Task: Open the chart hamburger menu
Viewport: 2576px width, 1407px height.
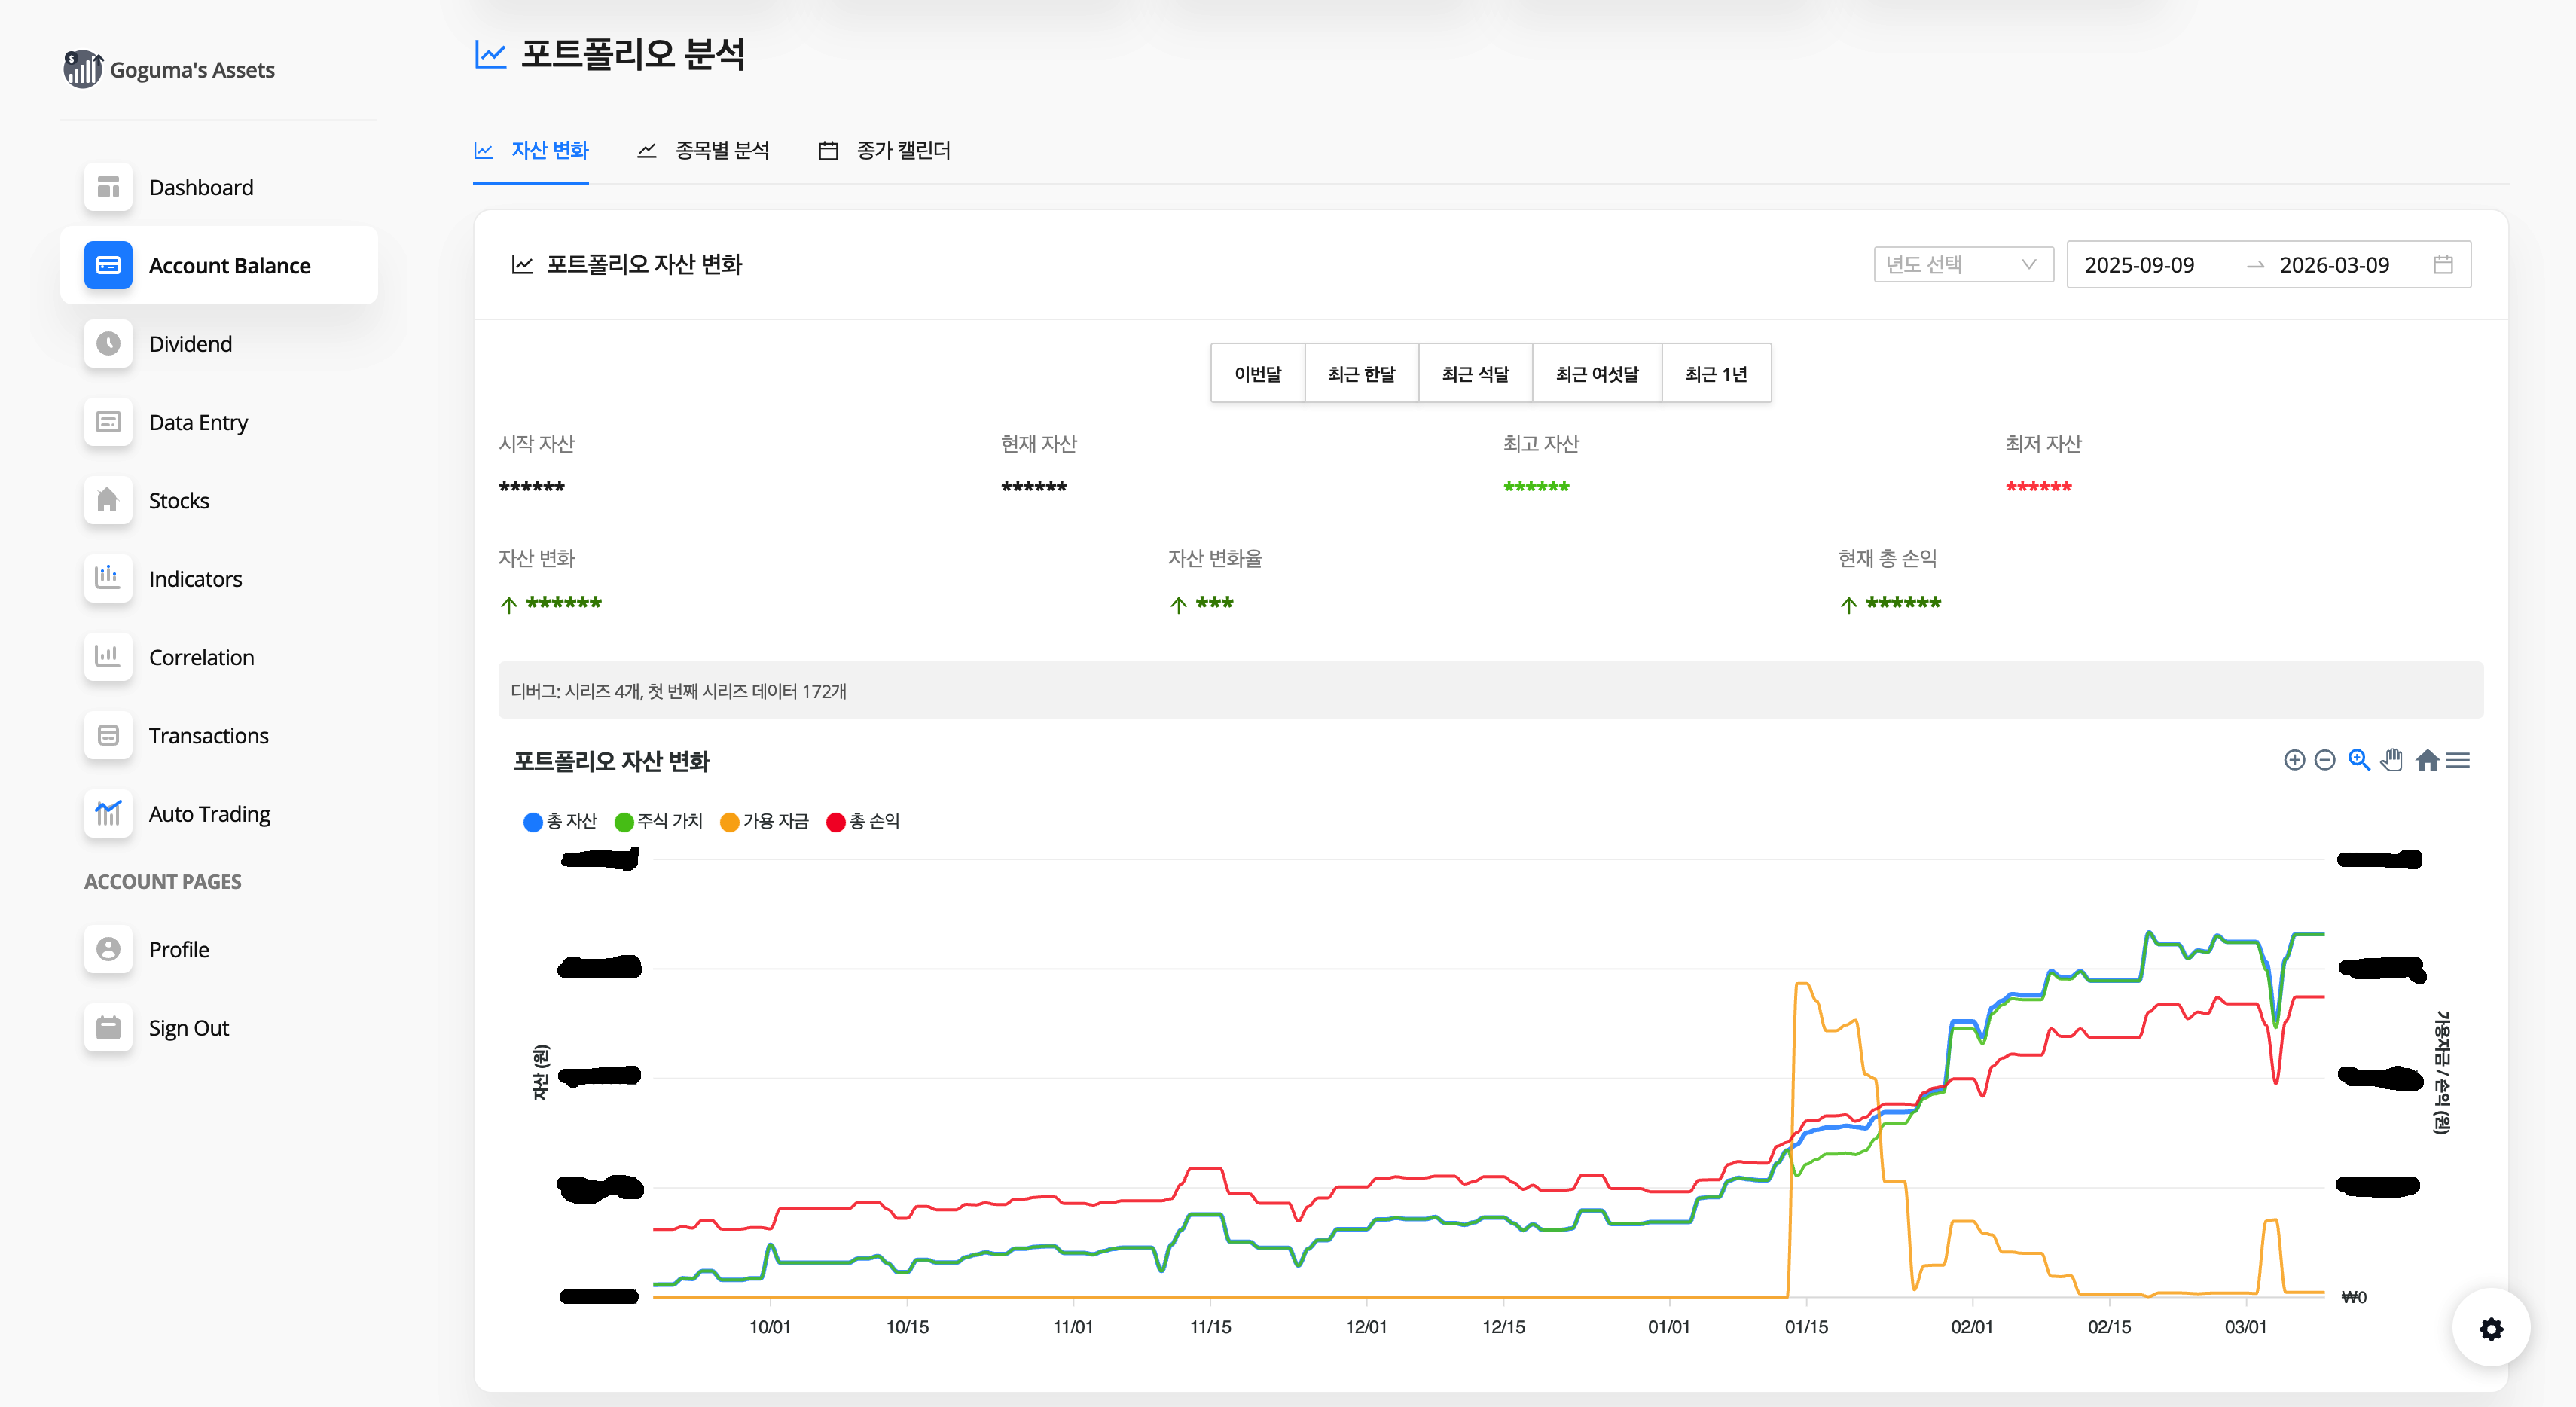Action: click(2458, 761)
